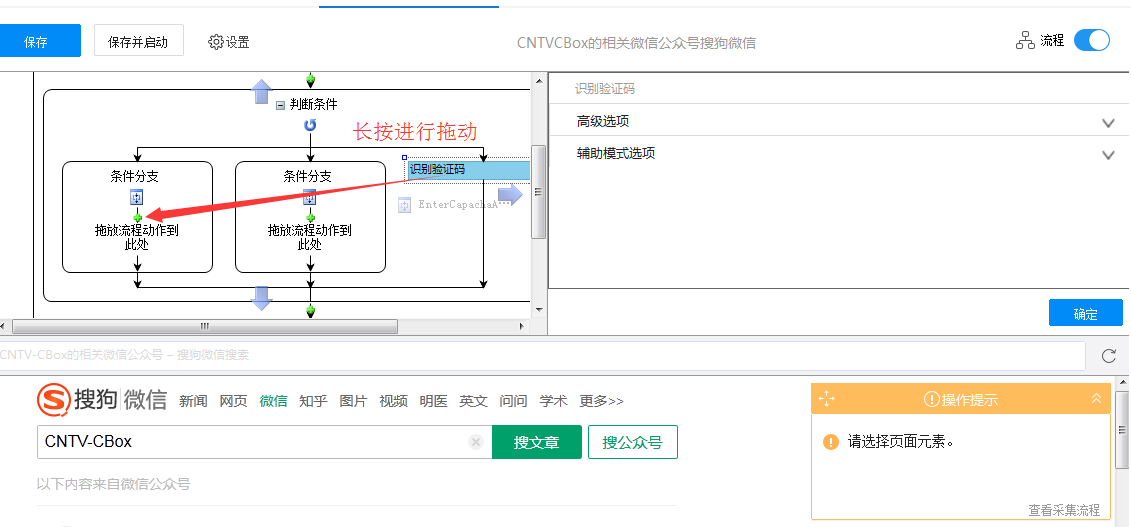Click scroll right arrow of flow panel
This screenshot has width=1131, height=527.
pyautogui.click(x=523, y=327)
